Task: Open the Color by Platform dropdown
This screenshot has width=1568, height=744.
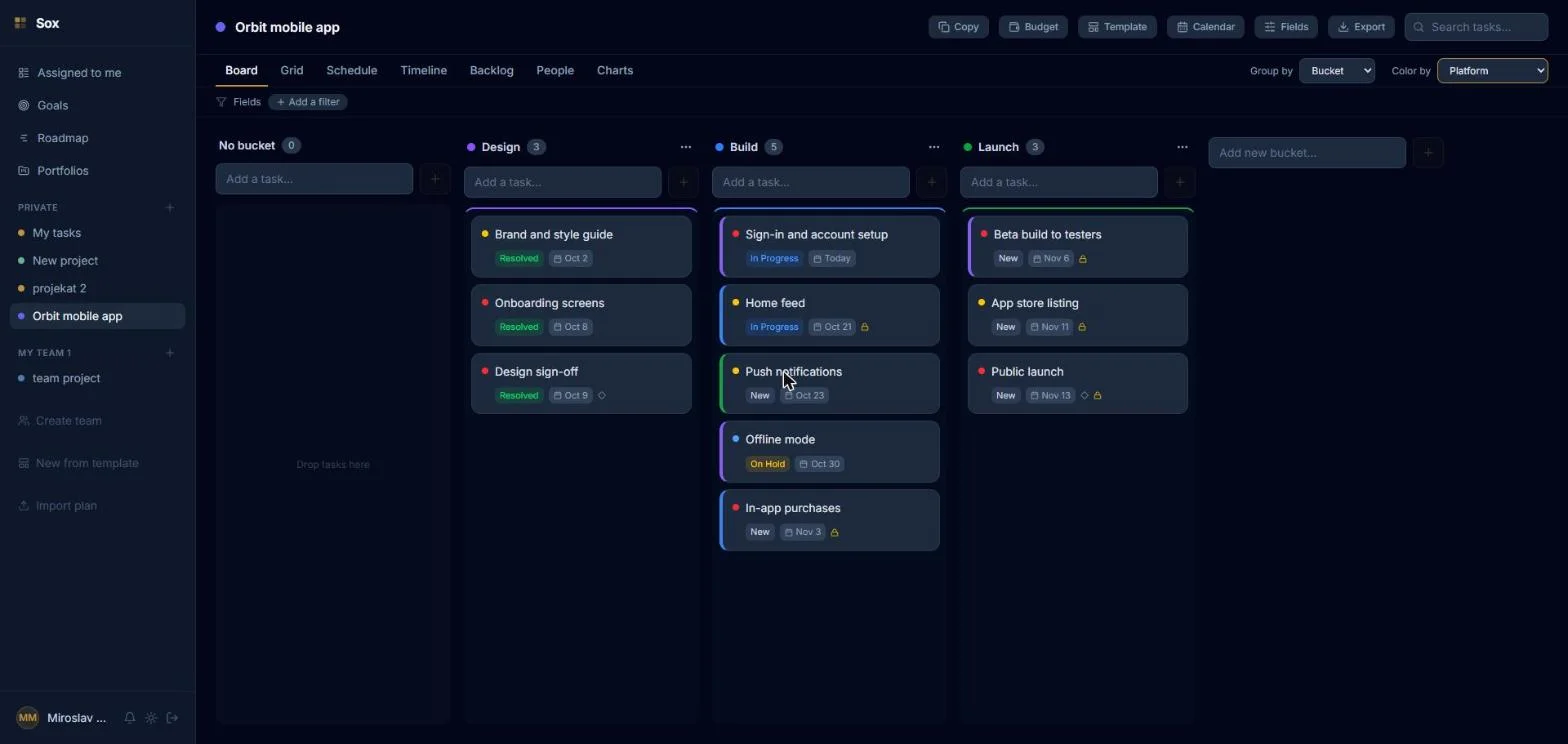Action: [x=1492, y=71]
